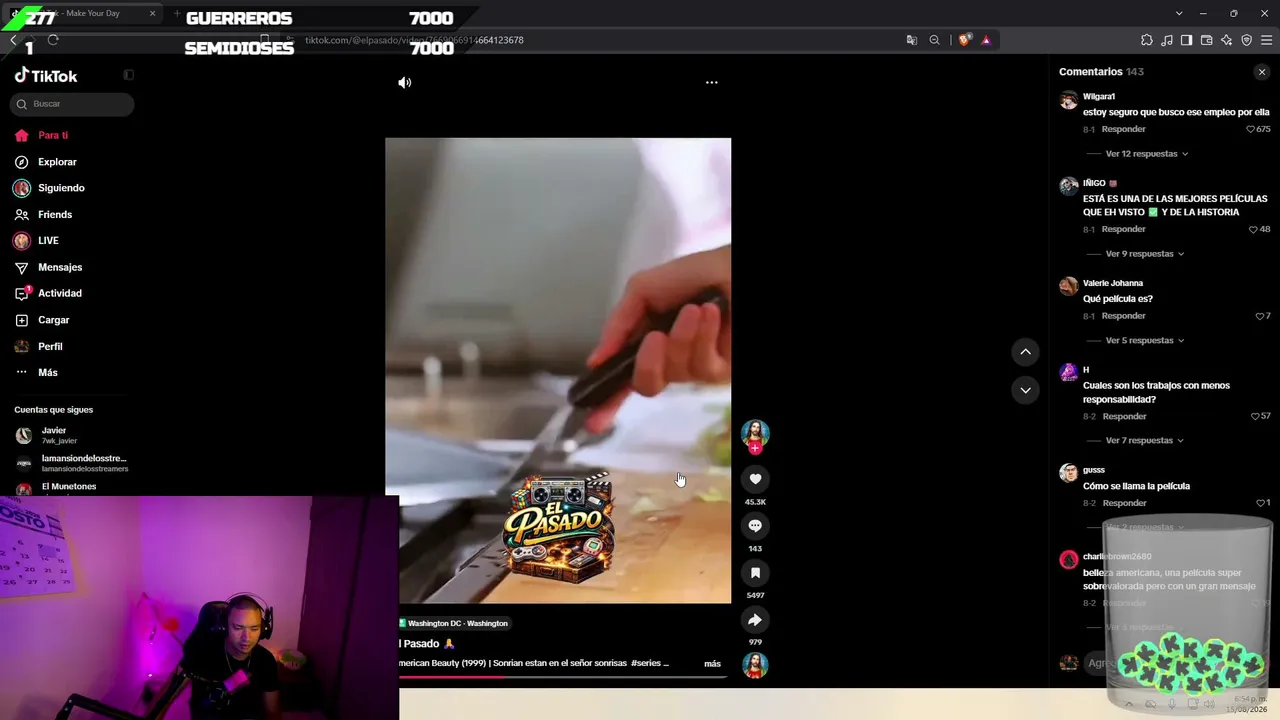The width and height of the screenshot is (1280, 720).
Task: Open the video's three-dot options menu
Action: [x=712, y=83]
